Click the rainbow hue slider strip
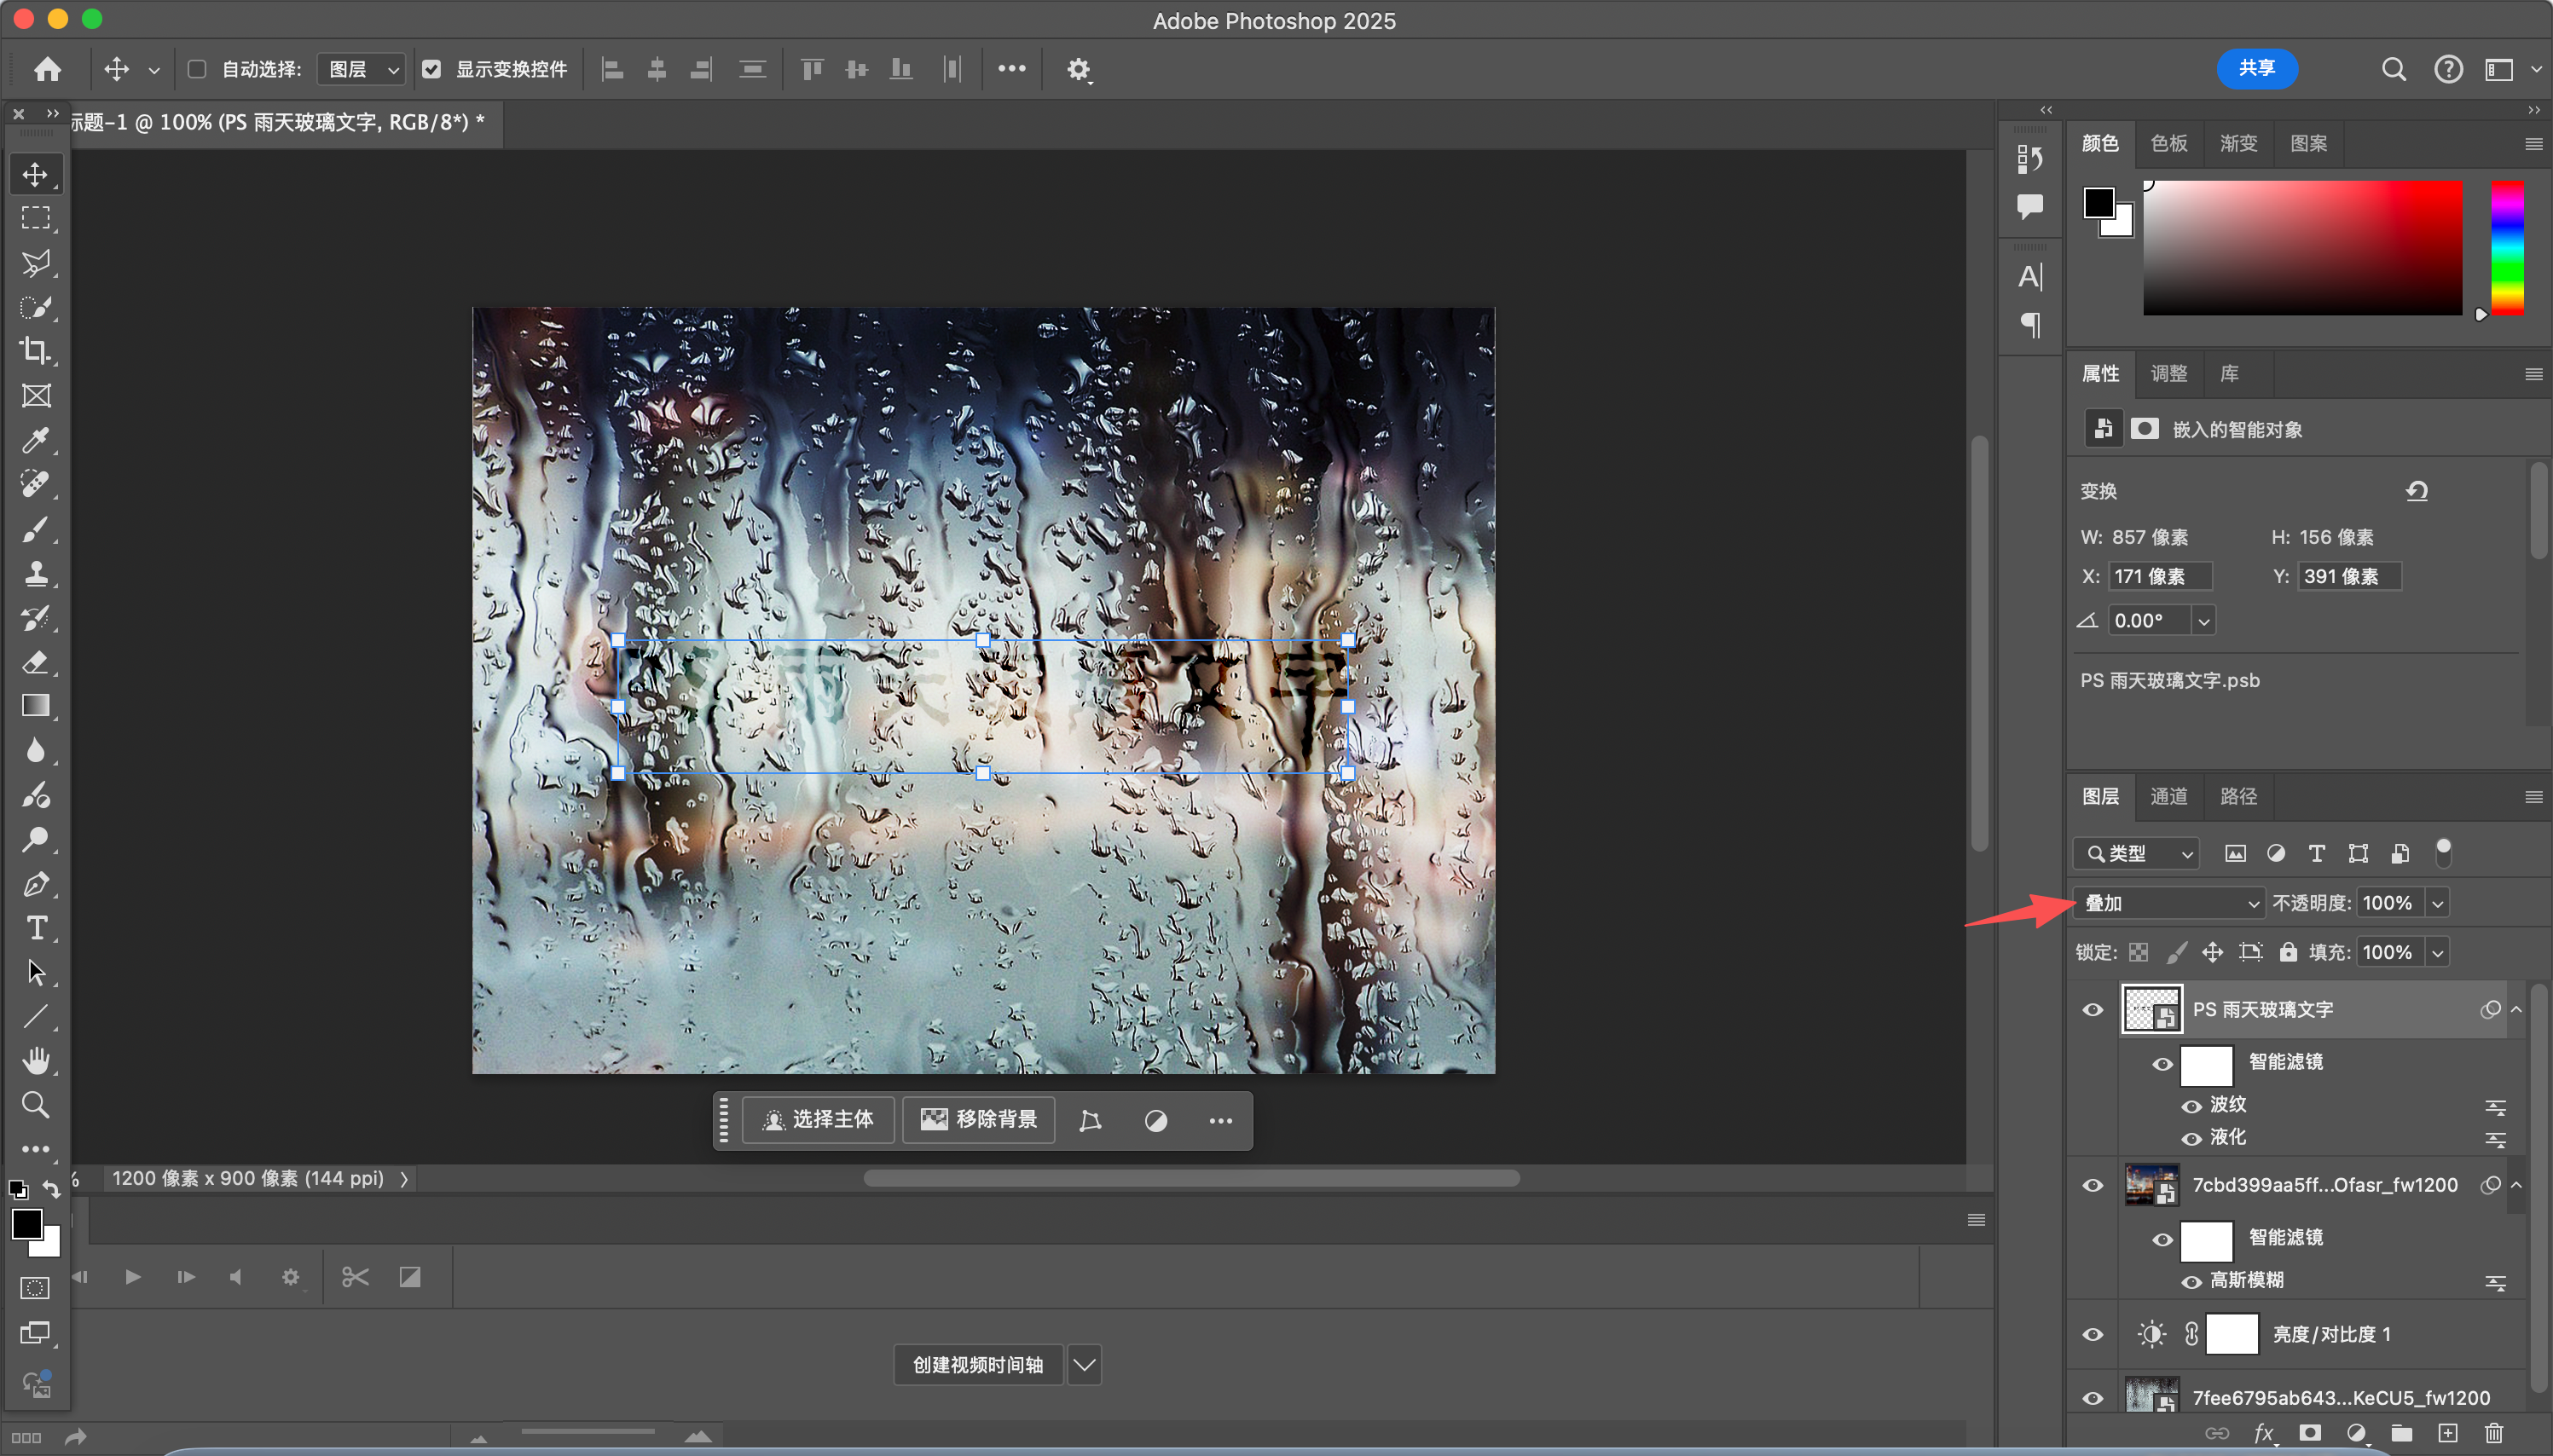The width and height of the screenshot is (2553, 1456). tap(2506, 248)
